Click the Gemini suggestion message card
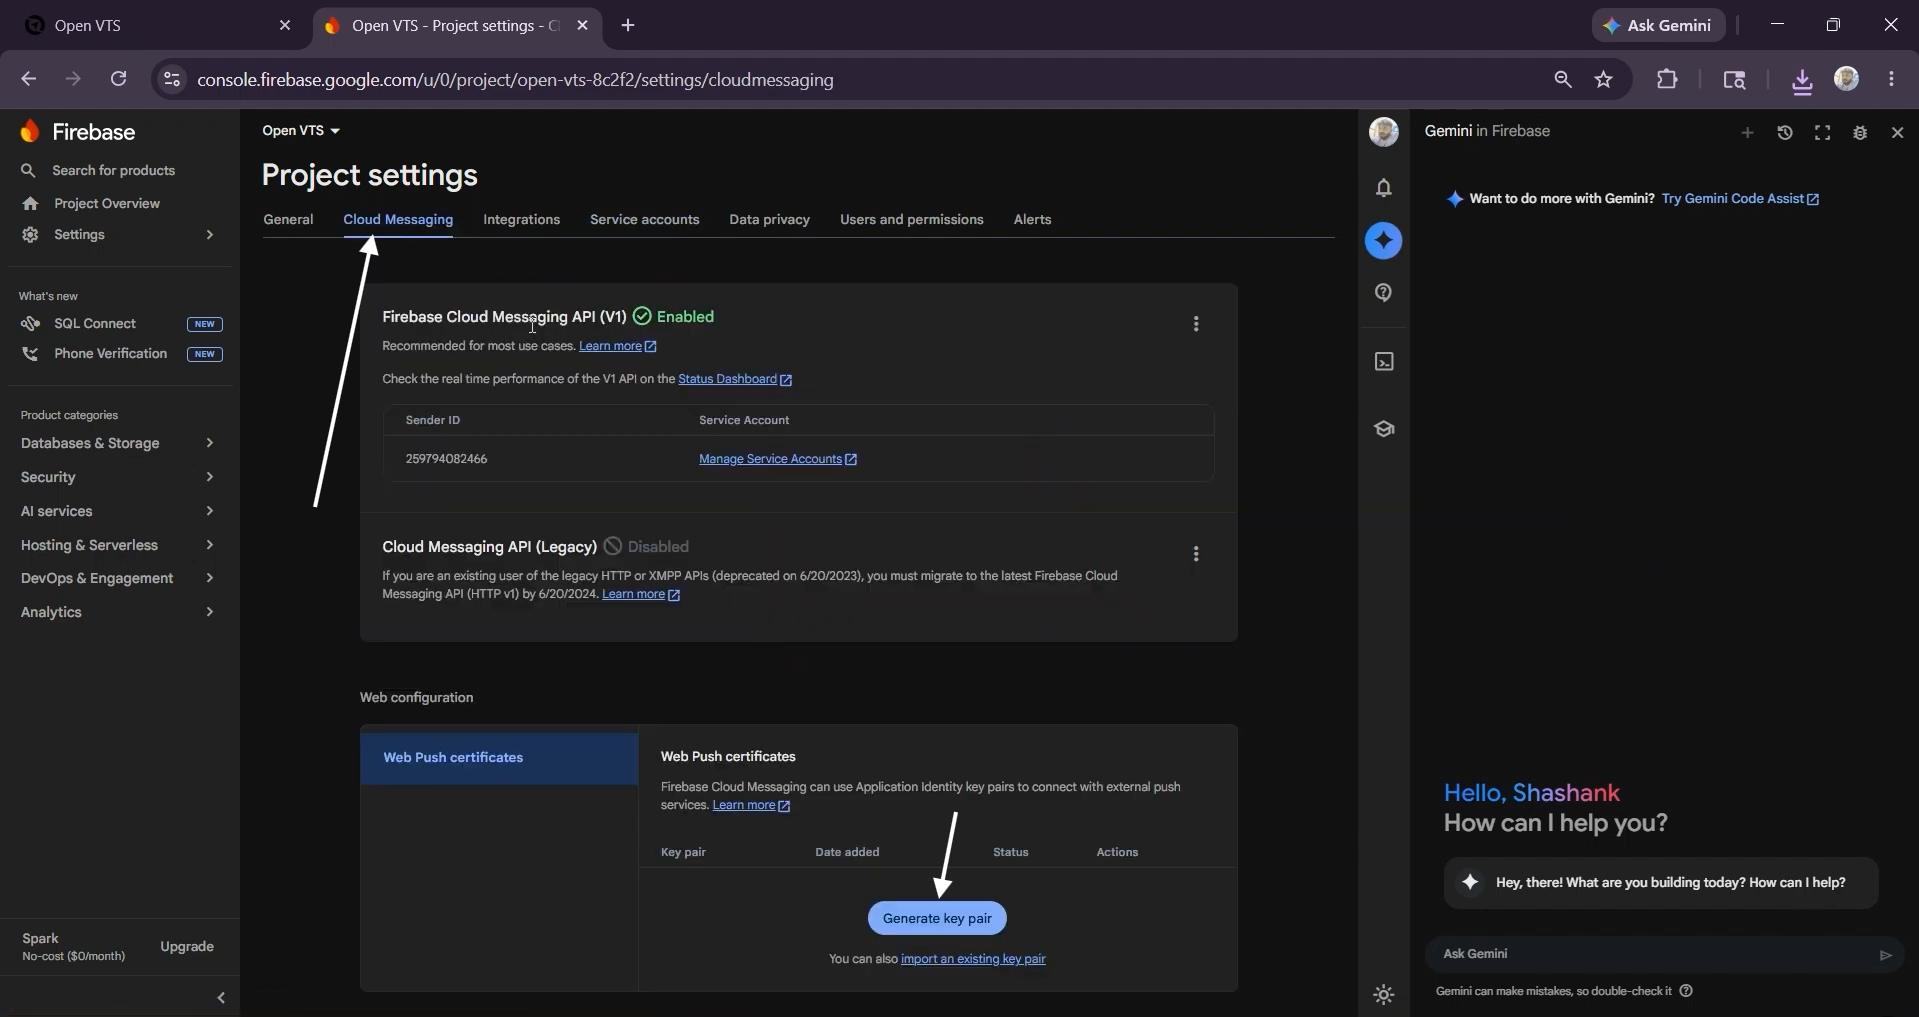Image resolution: width=1919 pixels, height=1017 pixels. pyautogui.click(x=1661, y=883)
